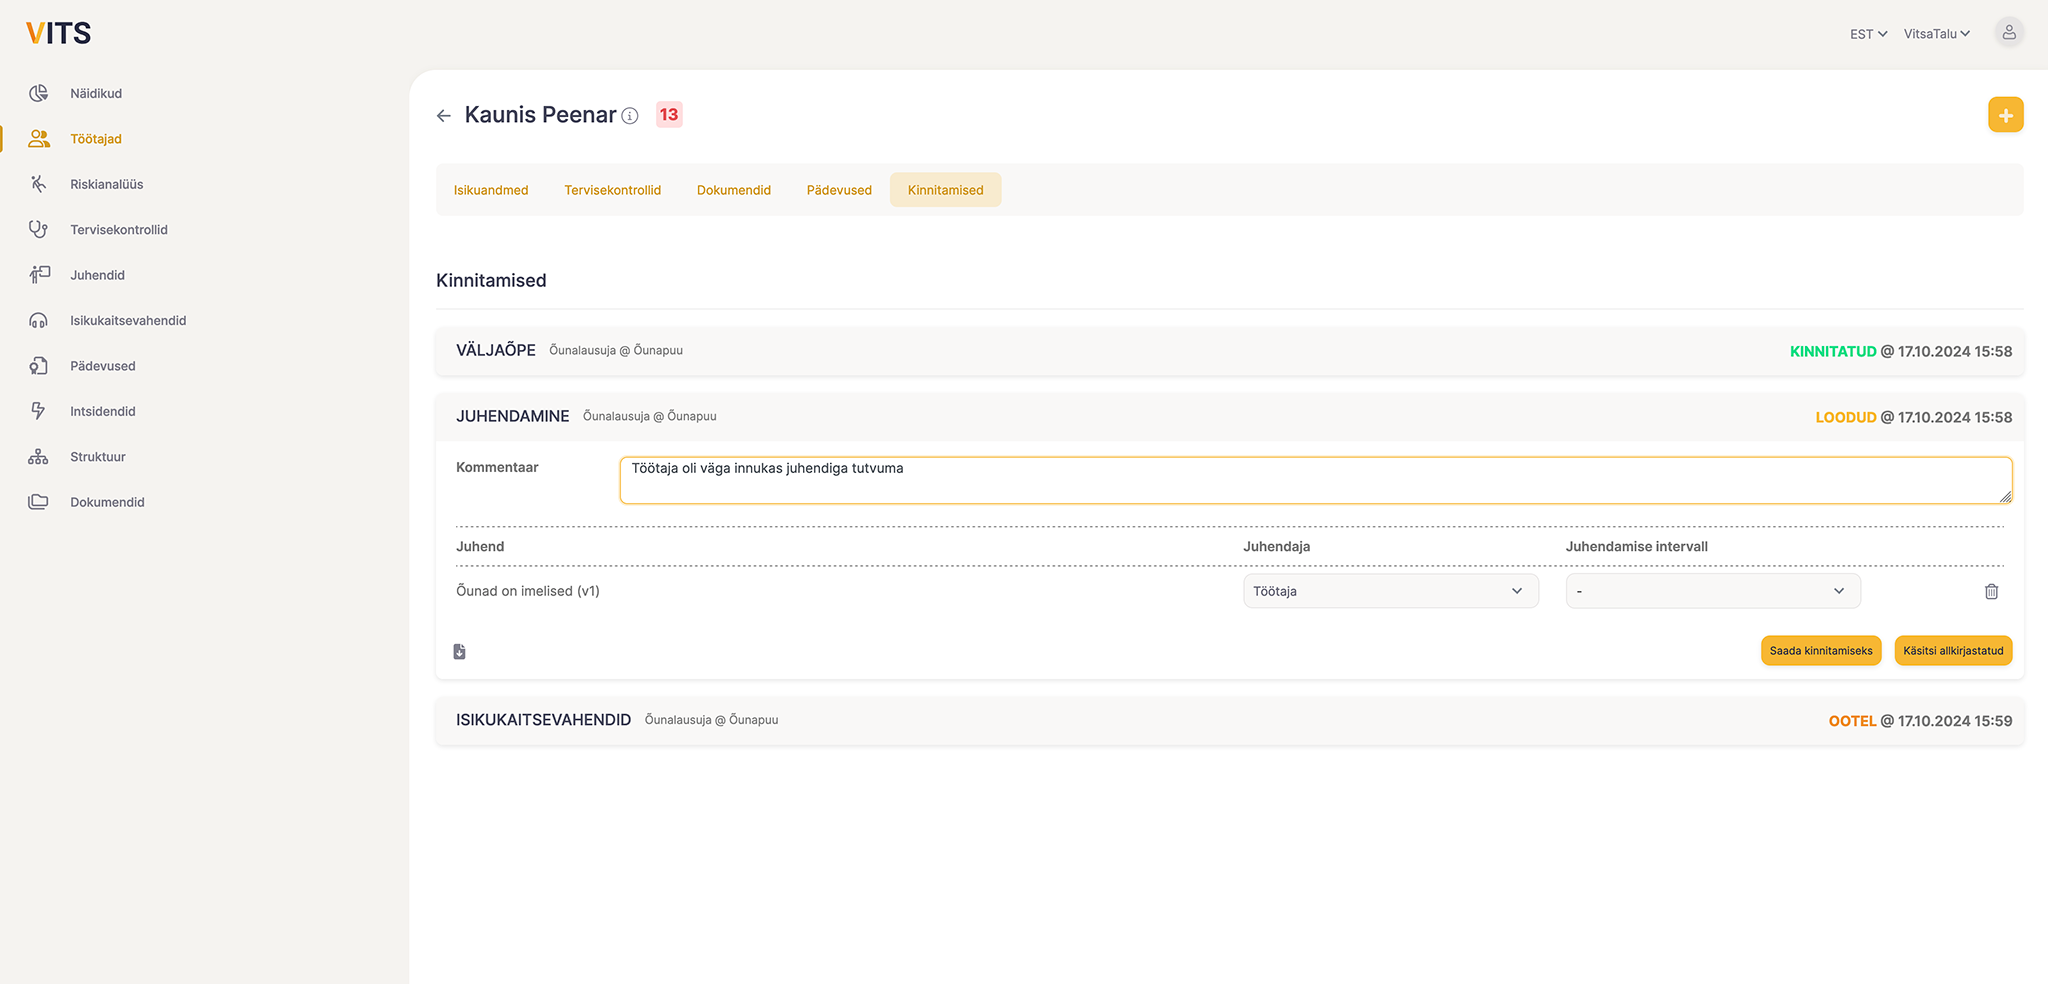Expand the ISIKUKAITSEVAHENDID confirmation row
Viewport: 2048px width, 984px height.
(1229, 721)
